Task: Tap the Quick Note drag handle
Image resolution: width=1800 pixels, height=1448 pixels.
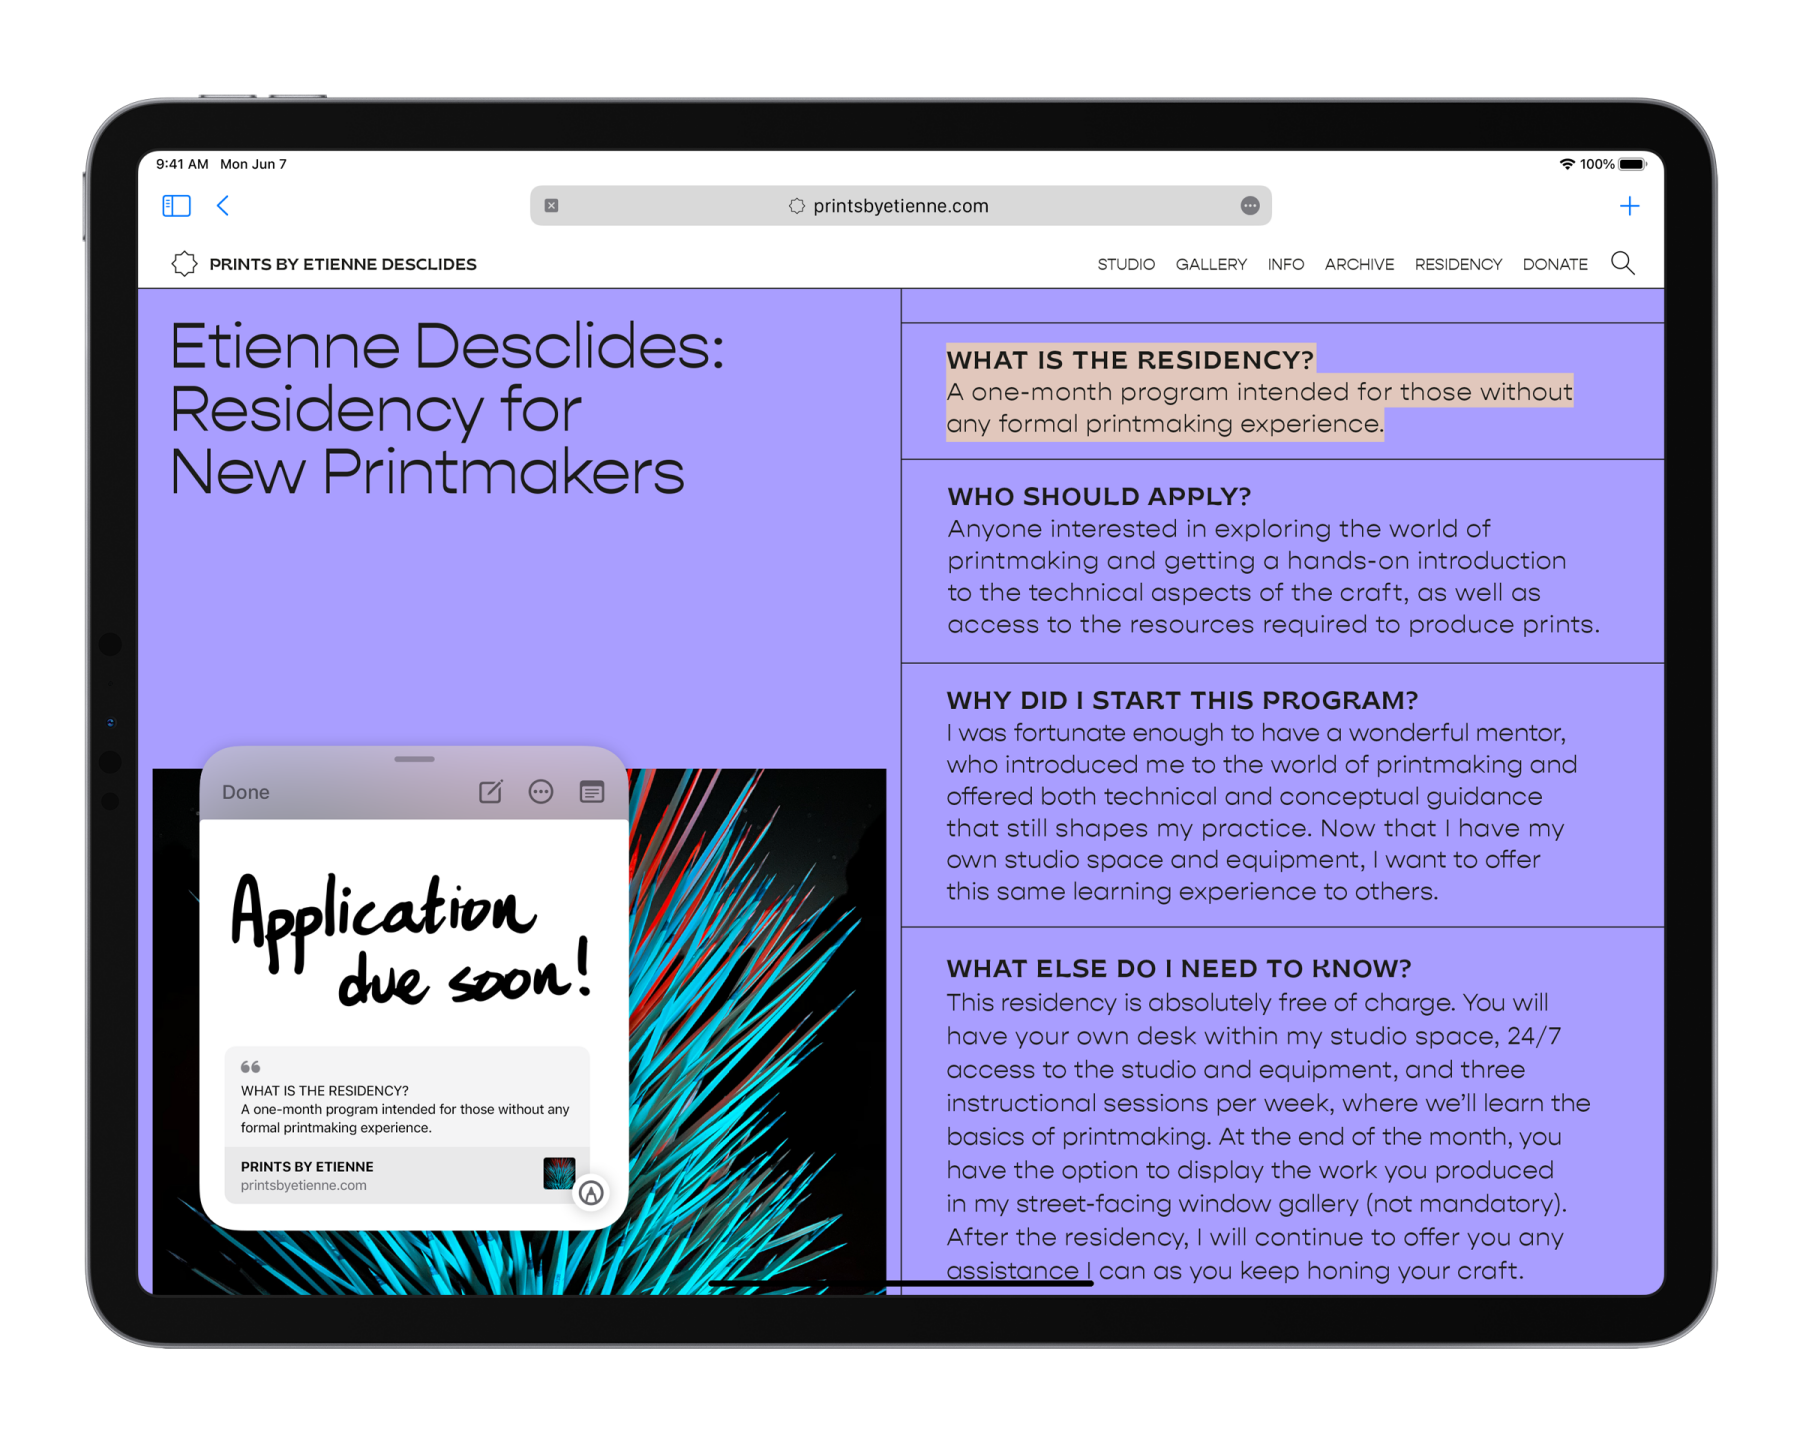Action: 414,759
